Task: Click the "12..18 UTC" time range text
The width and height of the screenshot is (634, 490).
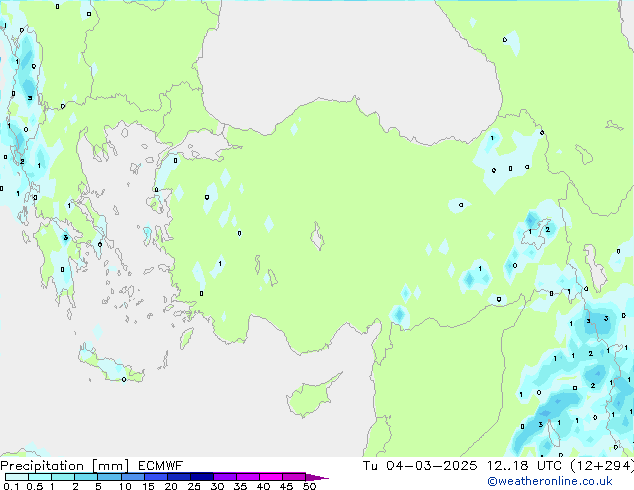Action: [524, 466]
